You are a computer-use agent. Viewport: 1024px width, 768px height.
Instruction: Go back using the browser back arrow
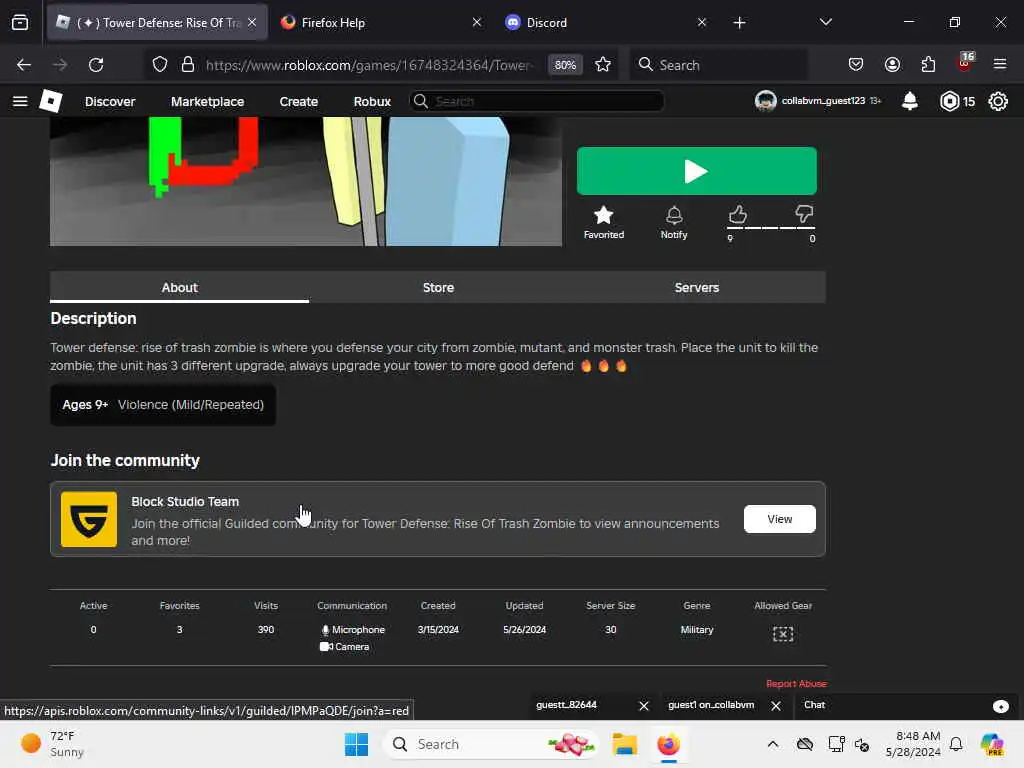pyautogui.click(x=24, y=65)
